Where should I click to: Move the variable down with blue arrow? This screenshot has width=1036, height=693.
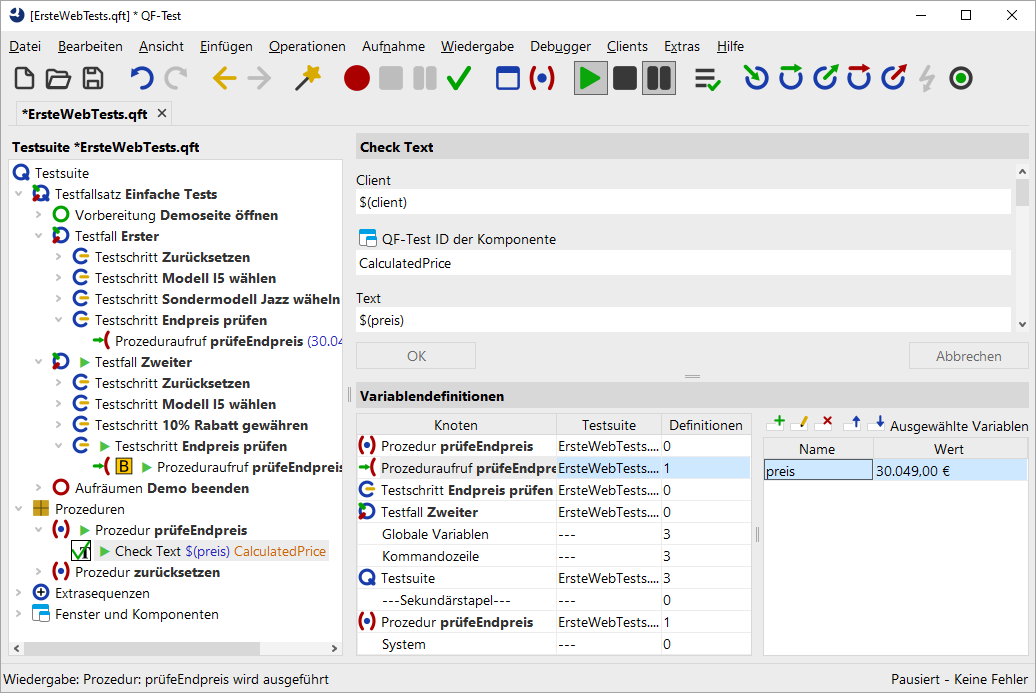879,422
